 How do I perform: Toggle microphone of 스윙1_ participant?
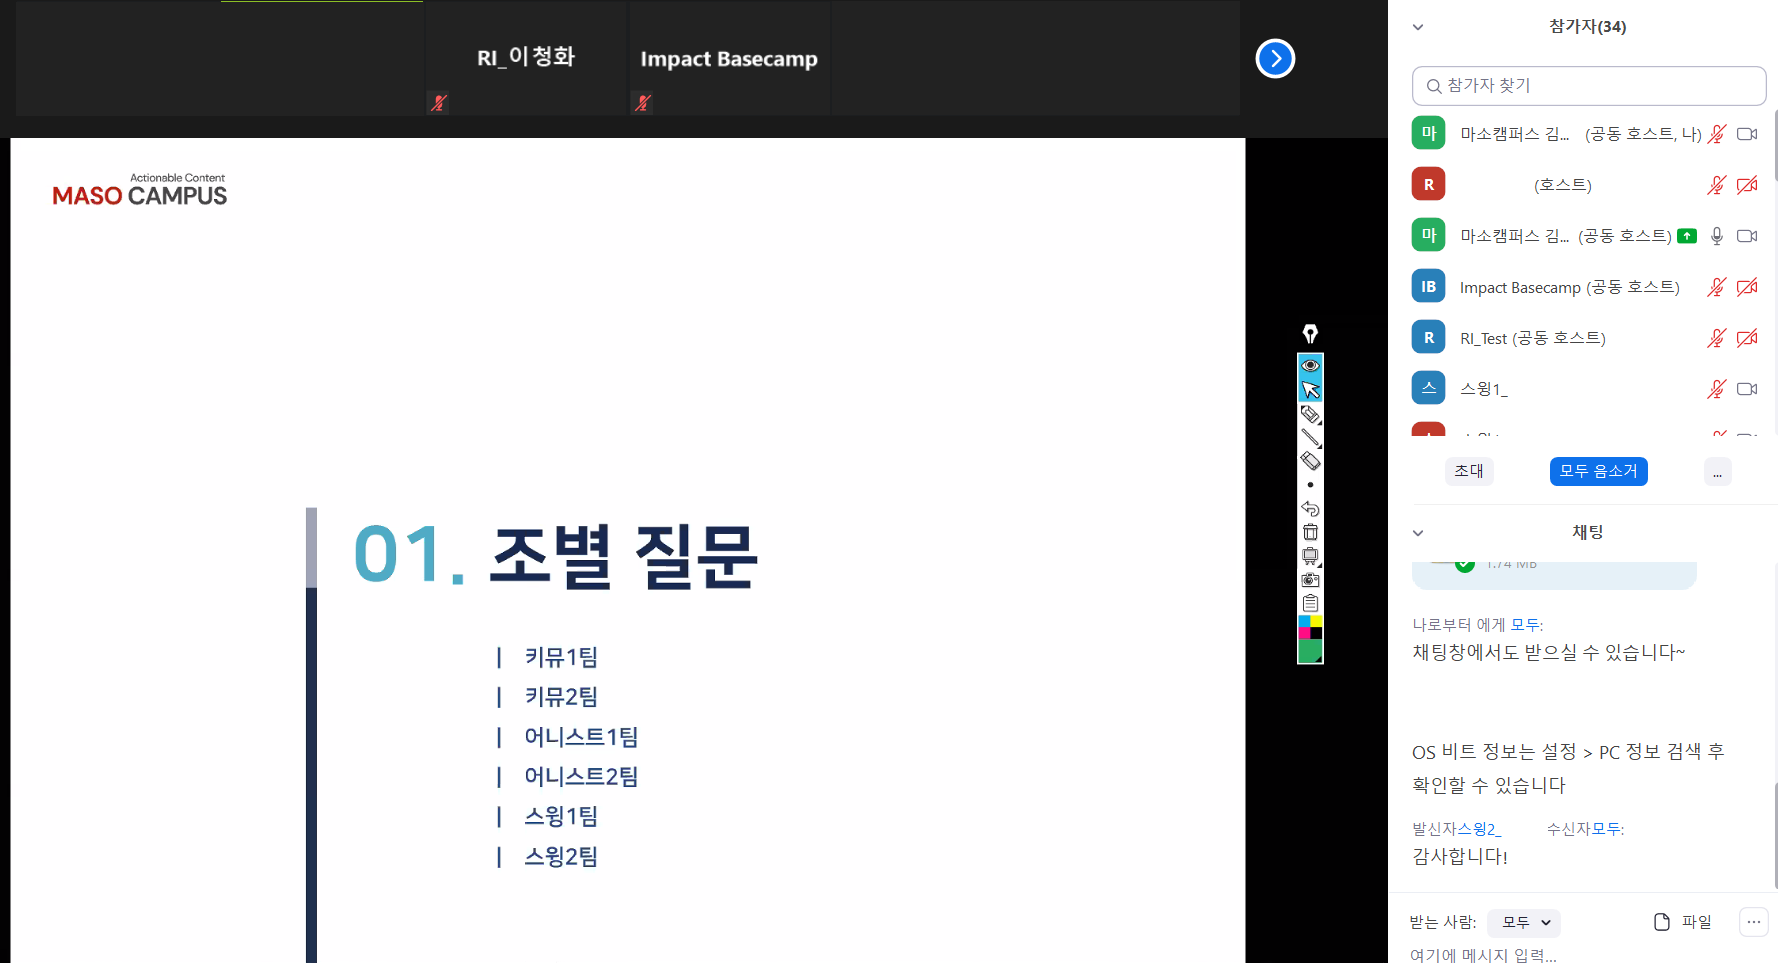coord(1716,389)
